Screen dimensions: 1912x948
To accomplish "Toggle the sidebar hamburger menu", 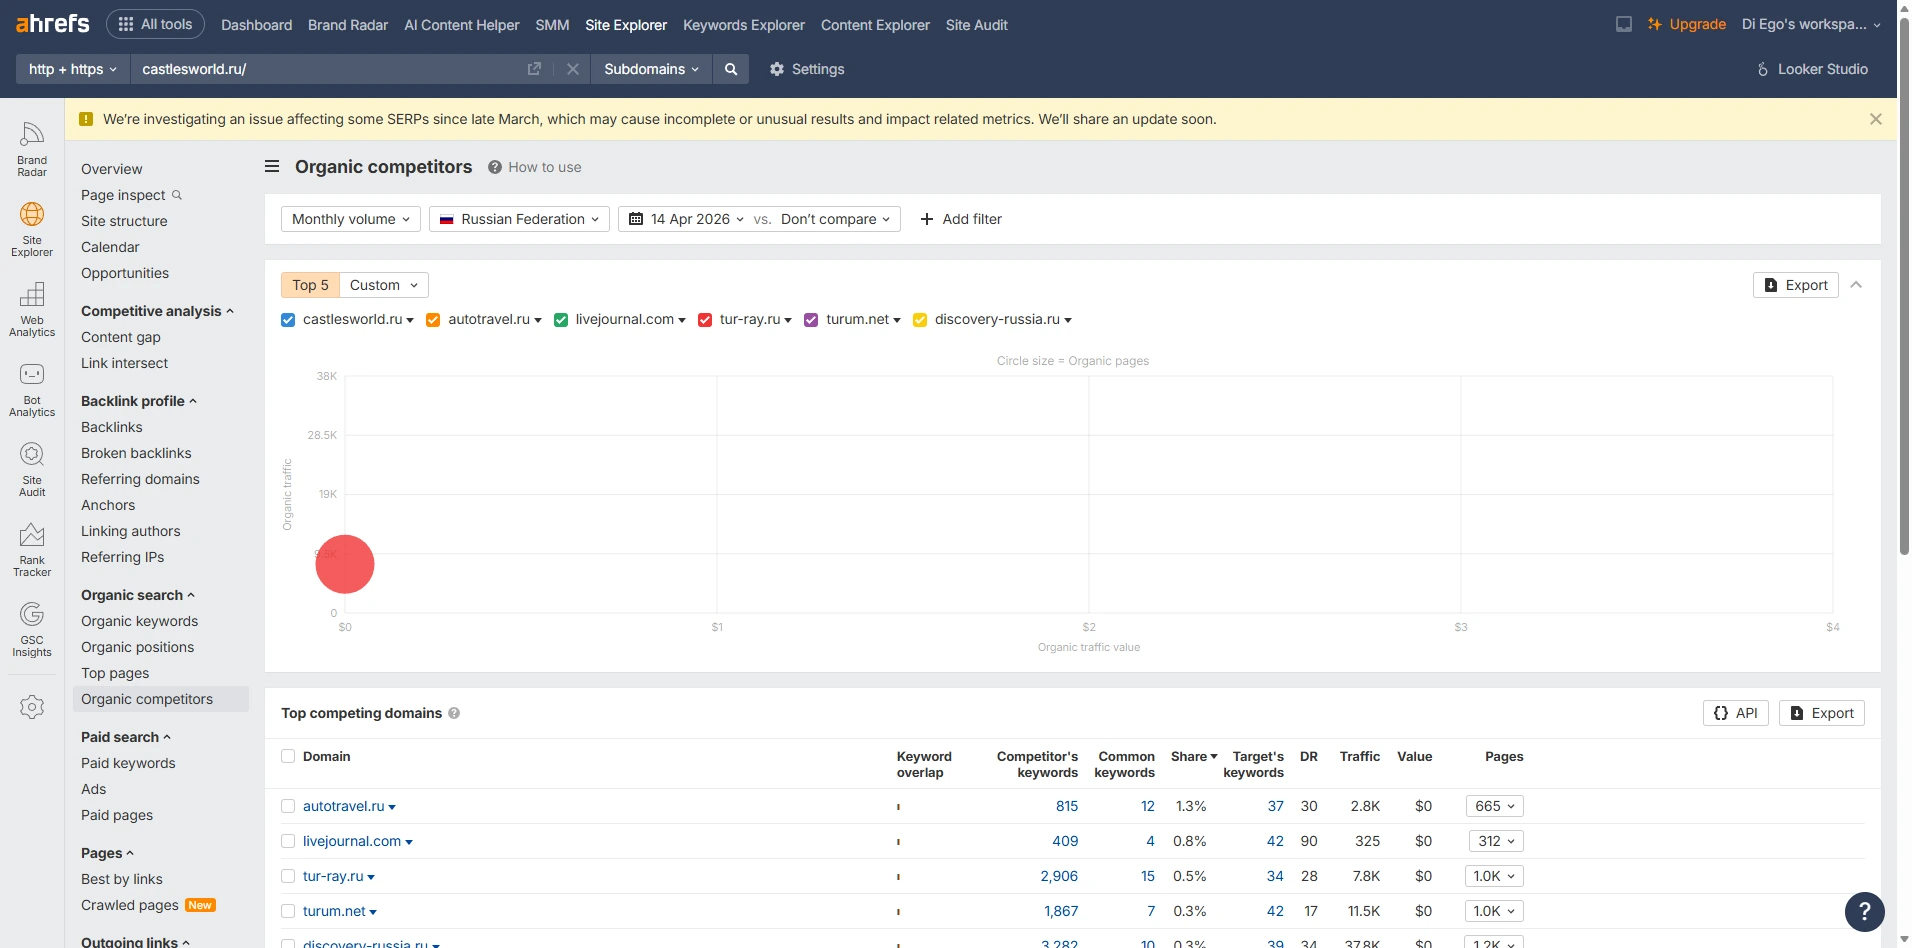I will click(x=272, y=166).
